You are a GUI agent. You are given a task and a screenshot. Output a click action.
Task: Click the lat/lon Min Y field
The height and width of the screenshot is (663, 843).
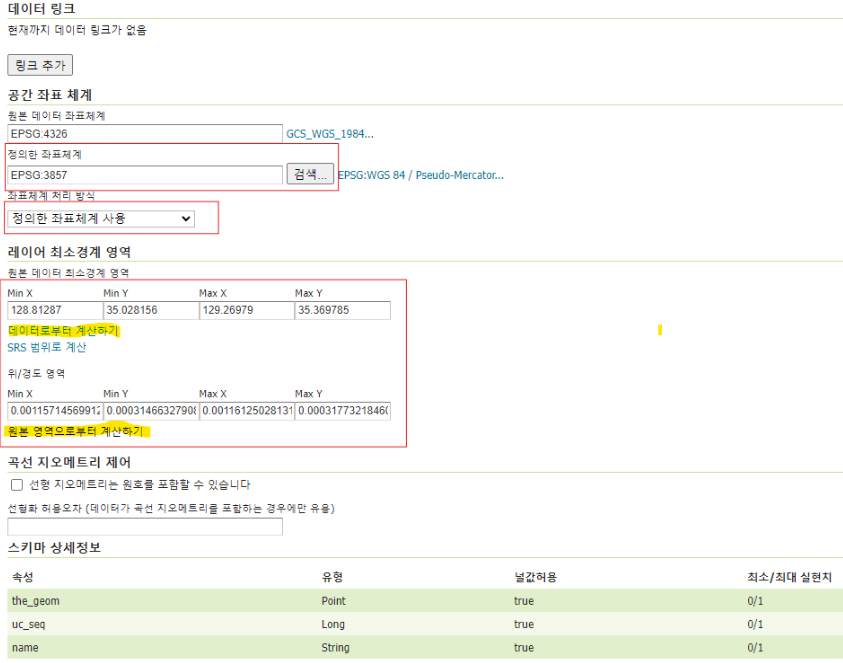[151, 411]
